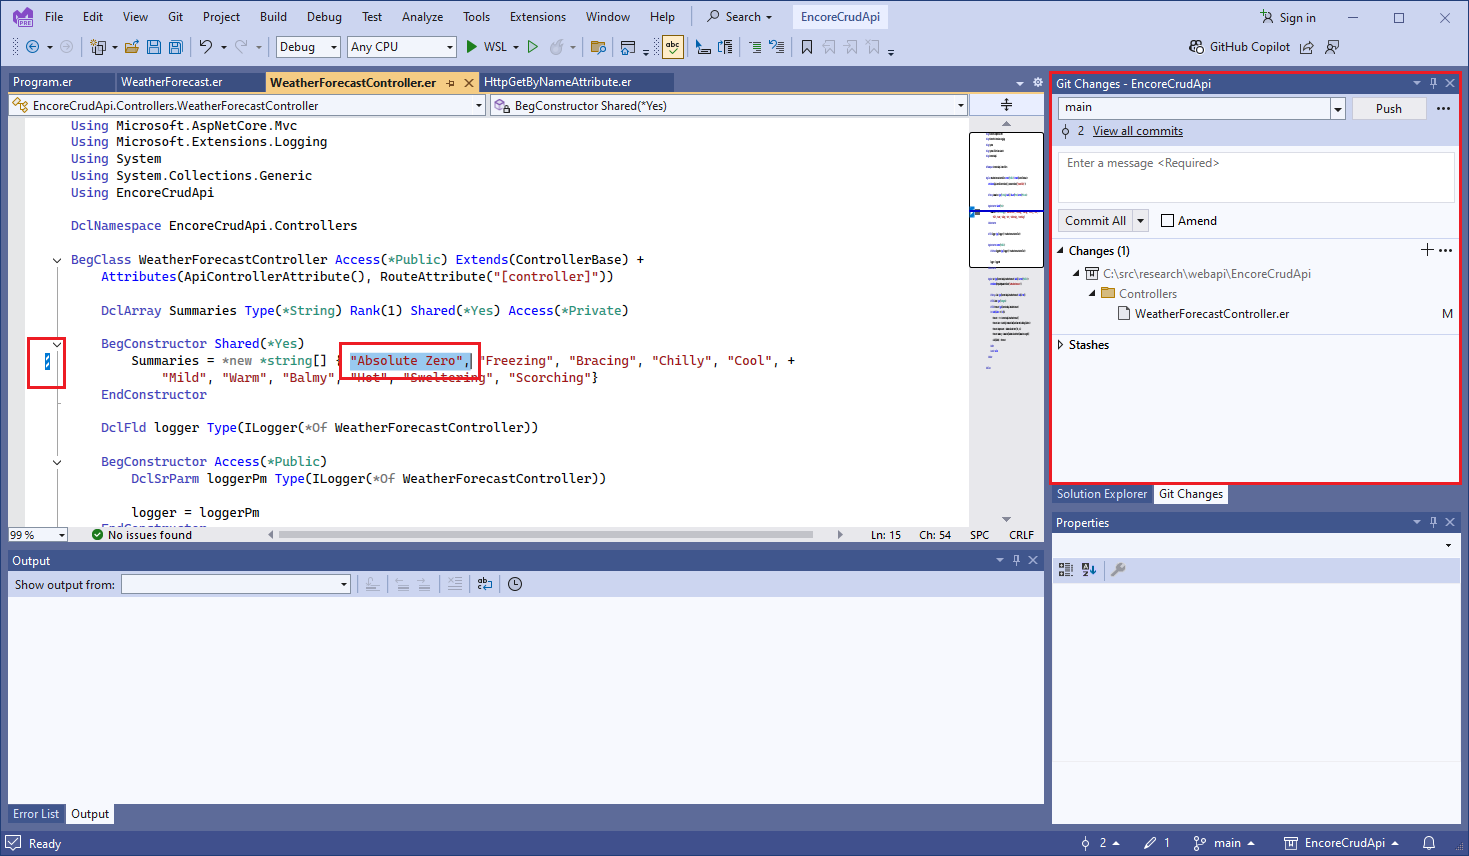Open the ellipsis menu on the Changes row
The height and width of the screenshot is (856, 1469).
[x=1446, y=250]
